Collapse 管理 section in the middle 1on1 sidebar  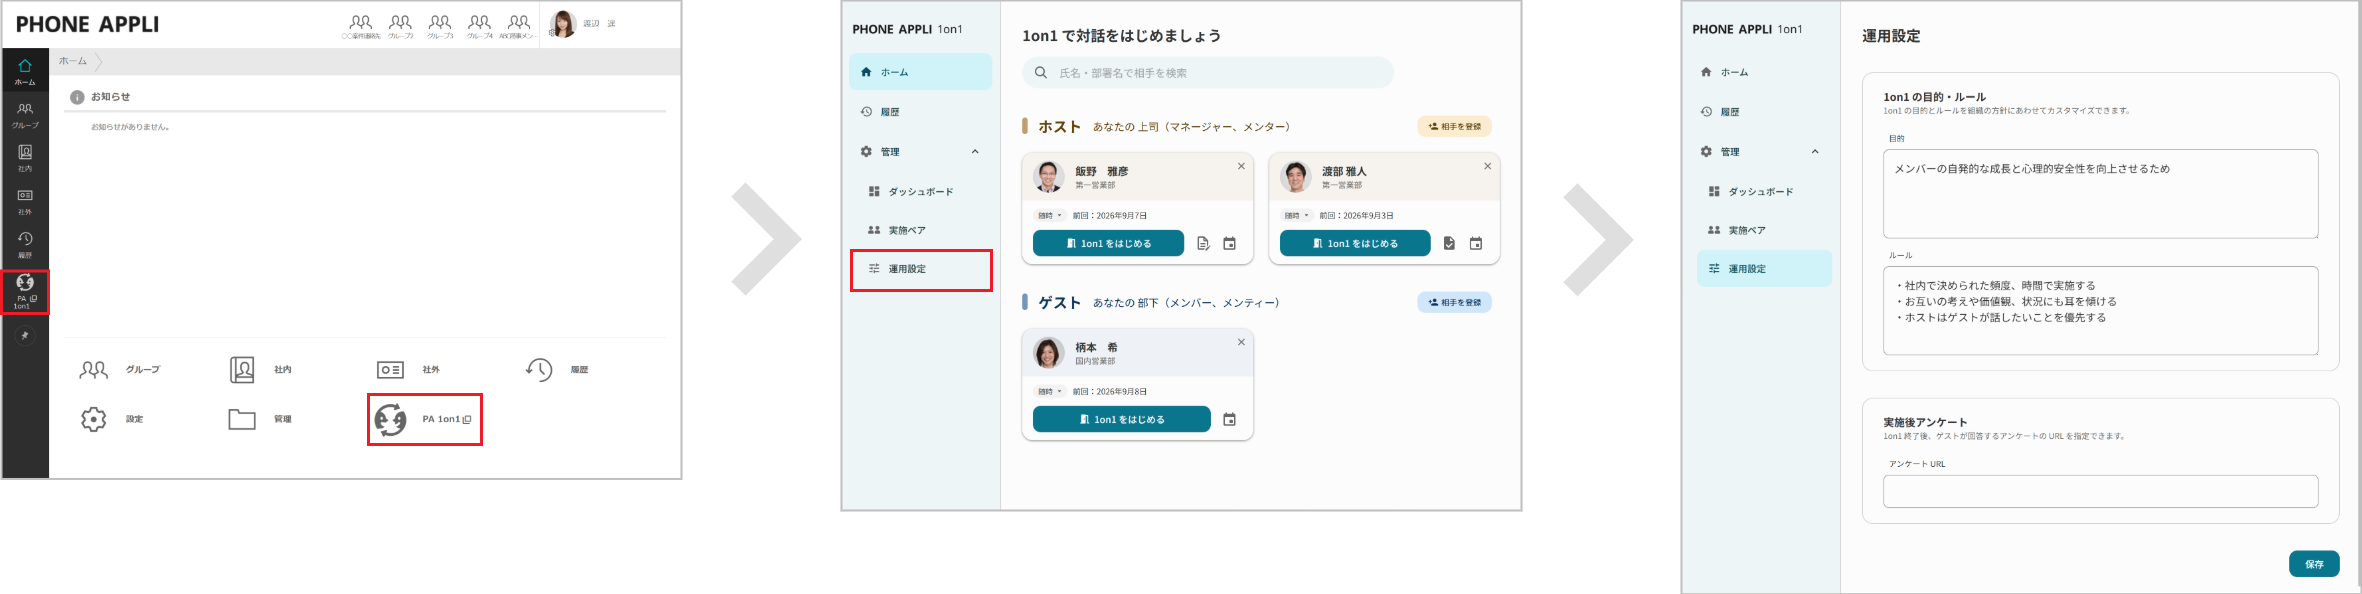click(x=975, y=152)
